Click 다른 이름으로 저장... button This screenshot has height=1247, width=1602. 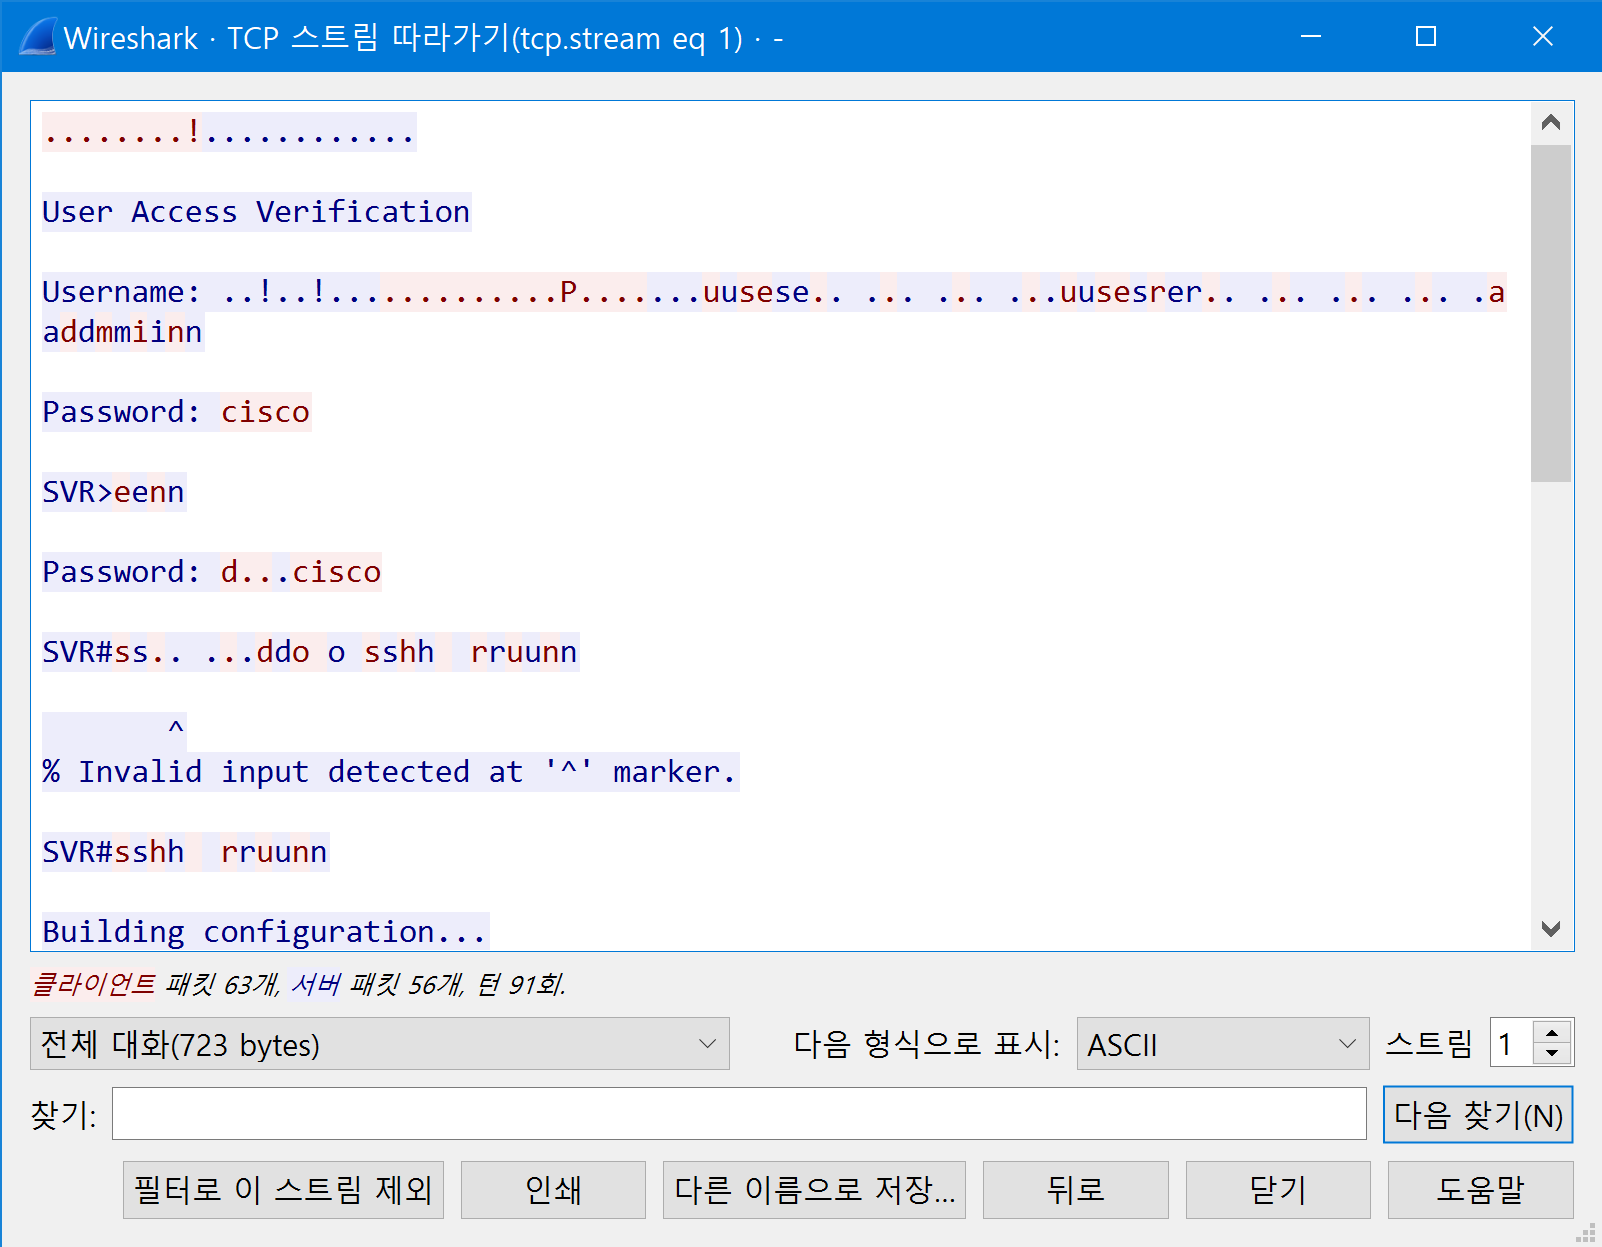(x=814, y=1190)
